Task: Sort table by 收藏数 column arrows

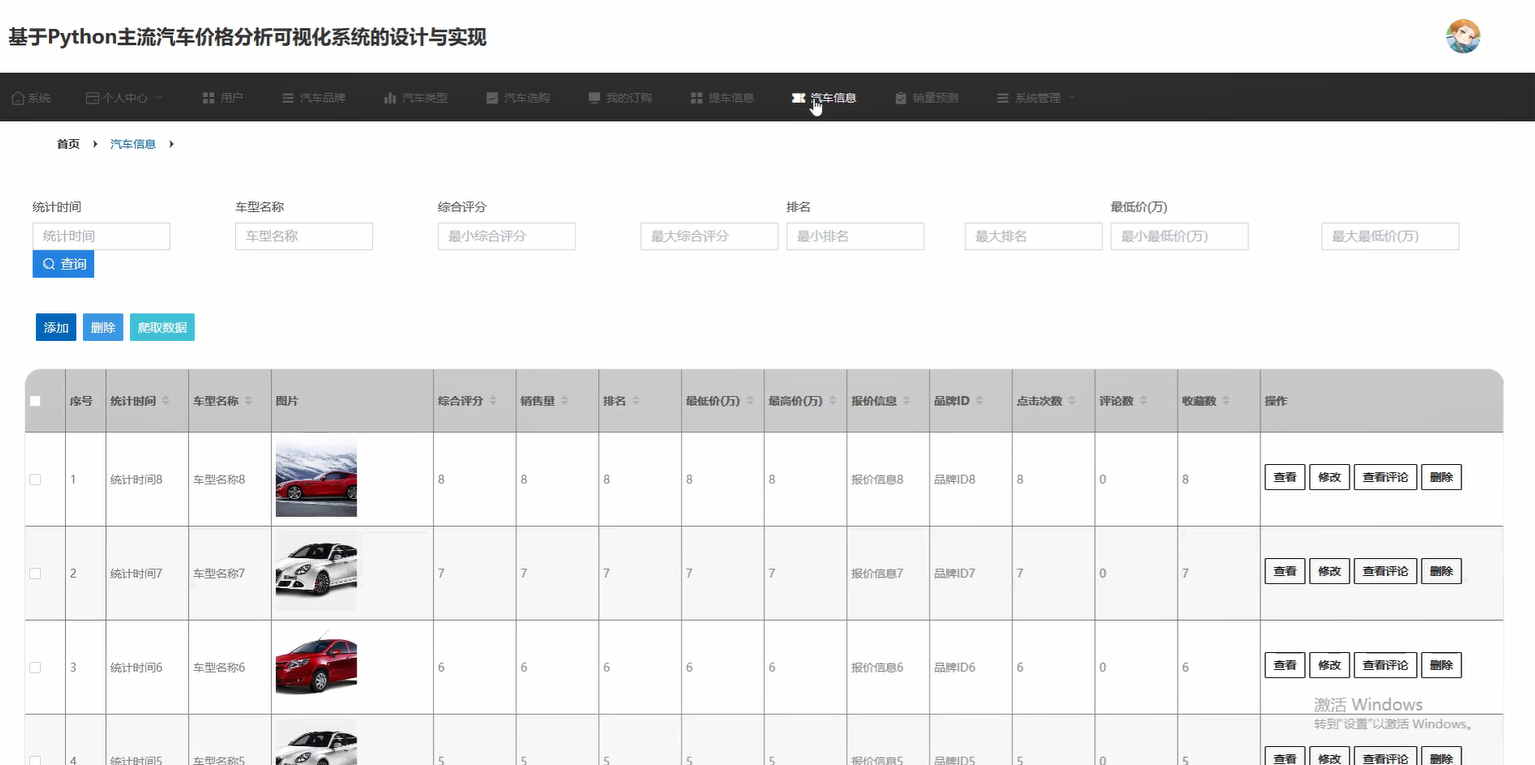Action: 1226,401
